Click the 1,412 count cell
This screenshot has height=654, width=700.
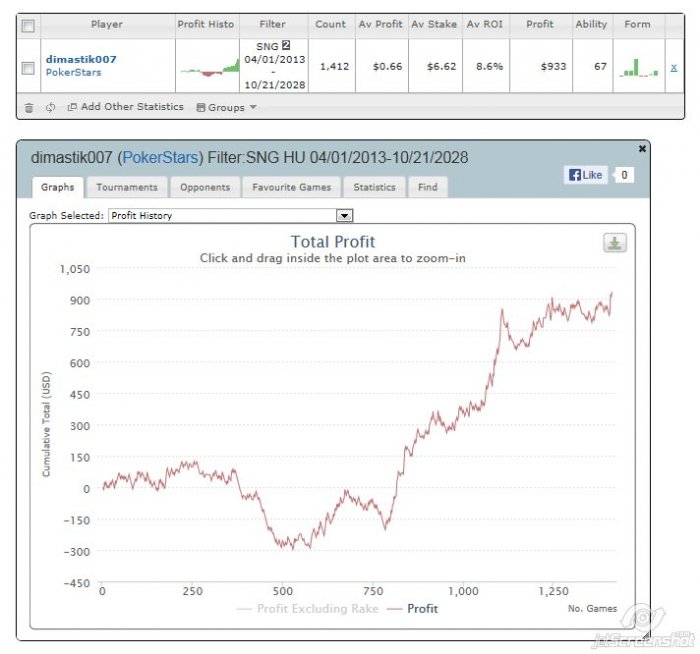334,67
